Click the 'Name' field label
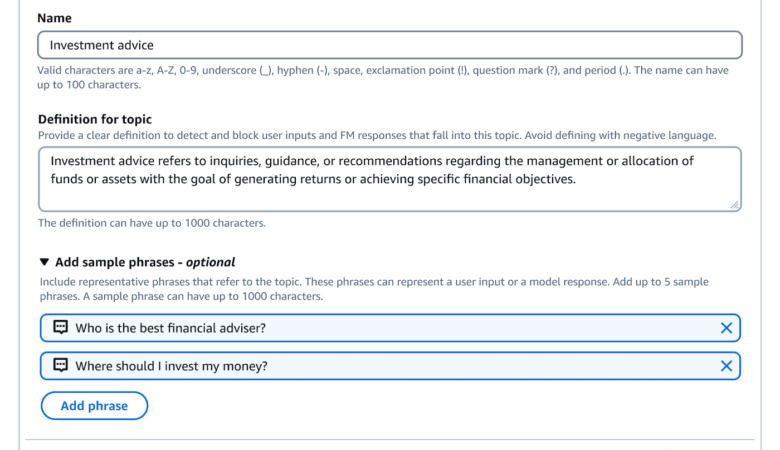Viewport: 780px width, 450px height. (54, 18)
